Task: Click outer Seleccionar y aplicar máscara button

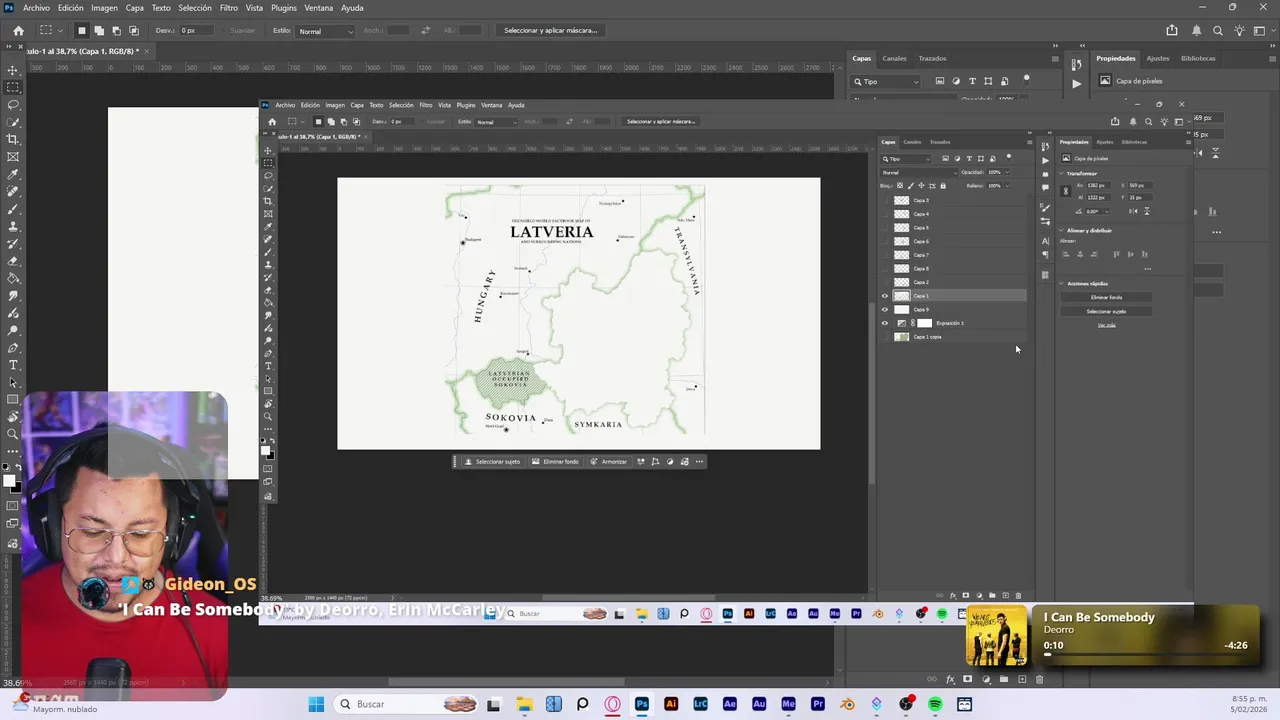Action: 550,31
